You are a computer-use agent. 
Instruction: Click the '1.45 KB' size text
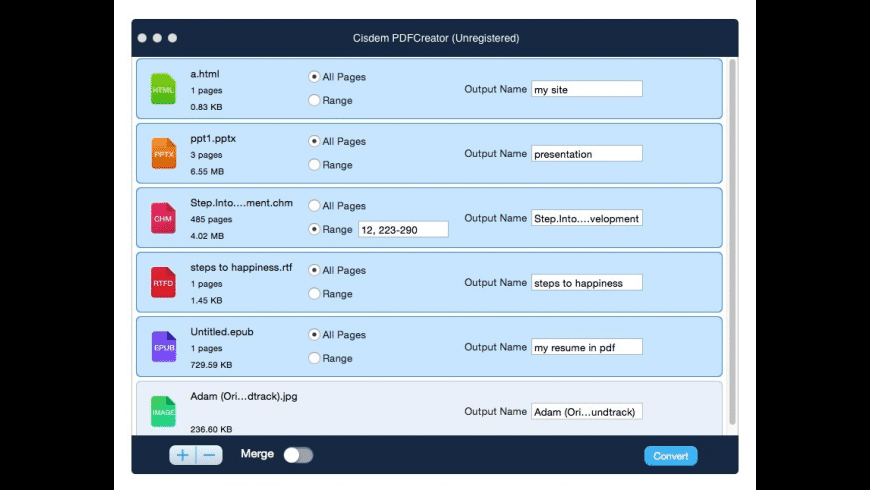(x=206, y=300)
